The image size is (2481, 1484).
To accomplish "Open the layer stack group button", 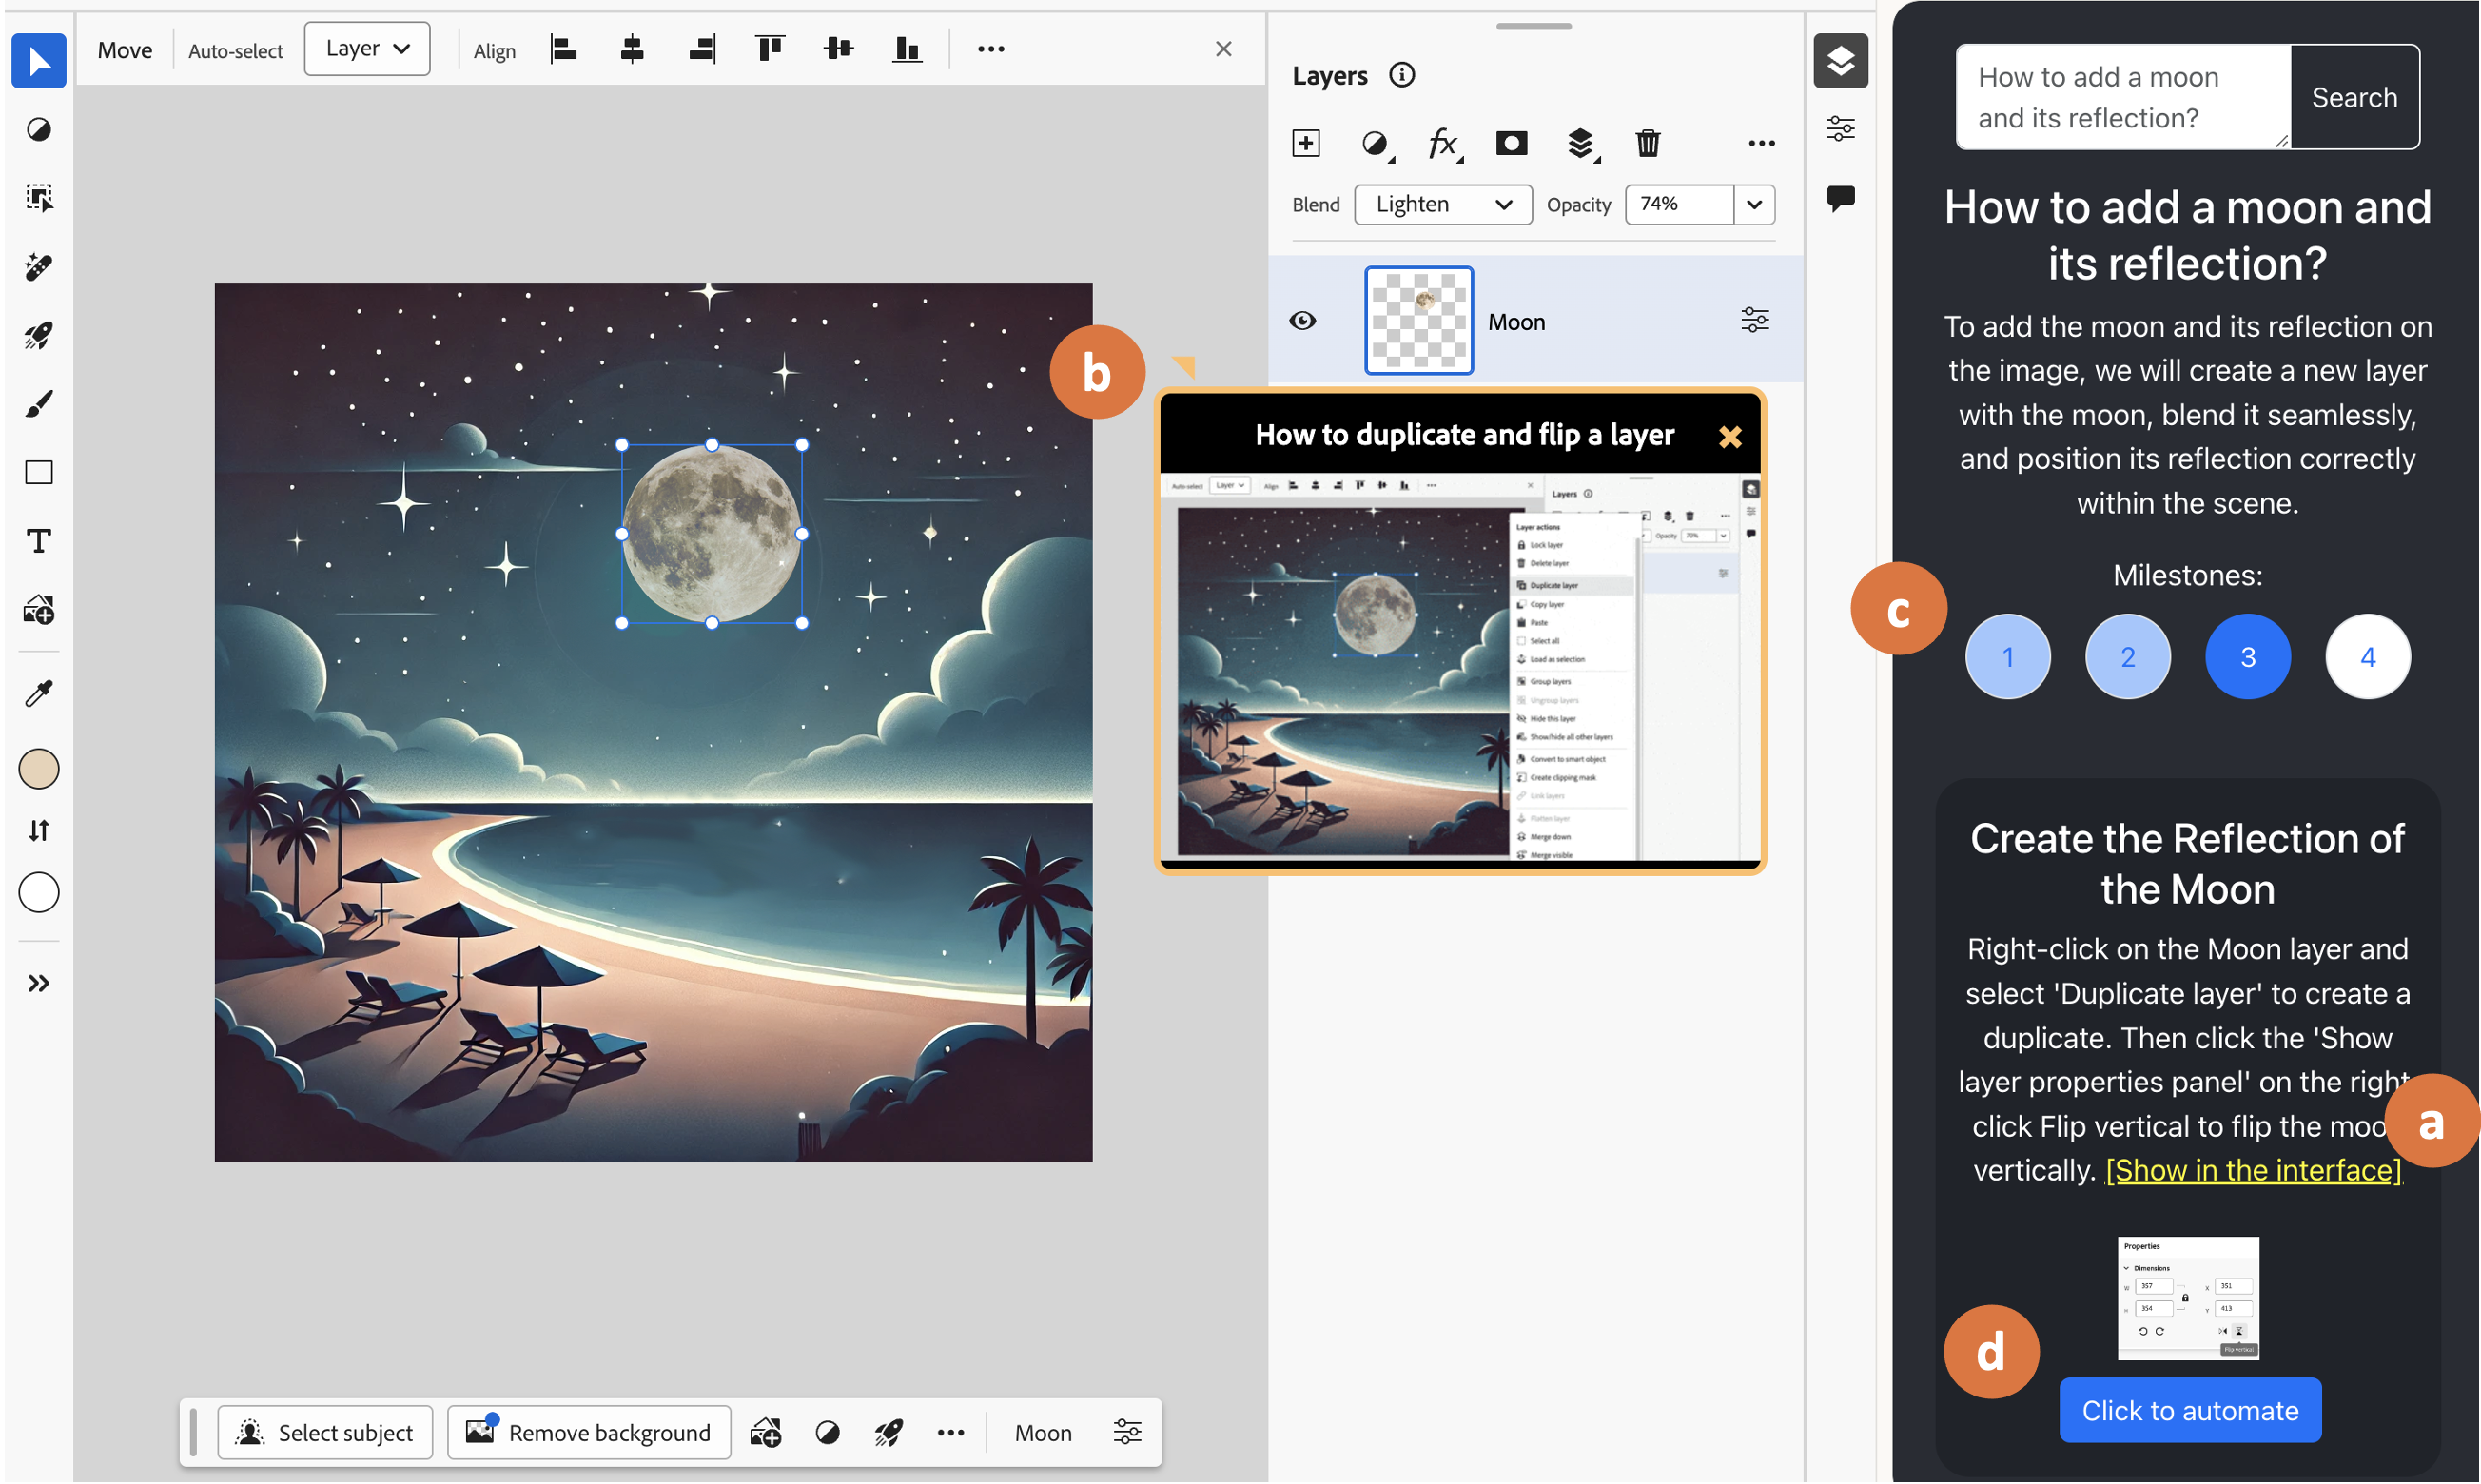I will click(x=1581, y=144).
